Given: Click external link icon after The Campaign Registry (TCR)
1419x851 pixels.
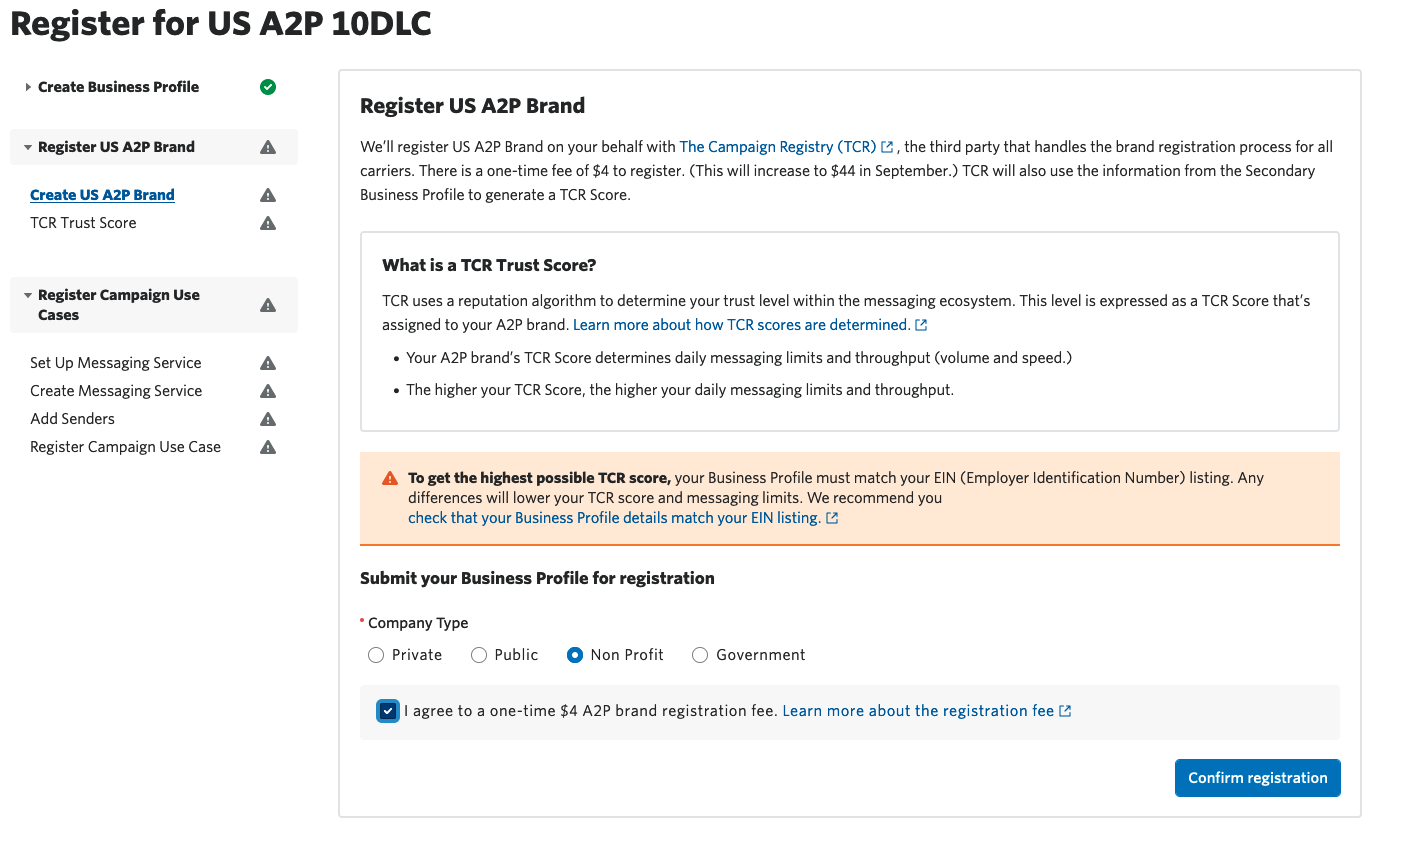Looking at the screenshot, I should tap(887, 147).
